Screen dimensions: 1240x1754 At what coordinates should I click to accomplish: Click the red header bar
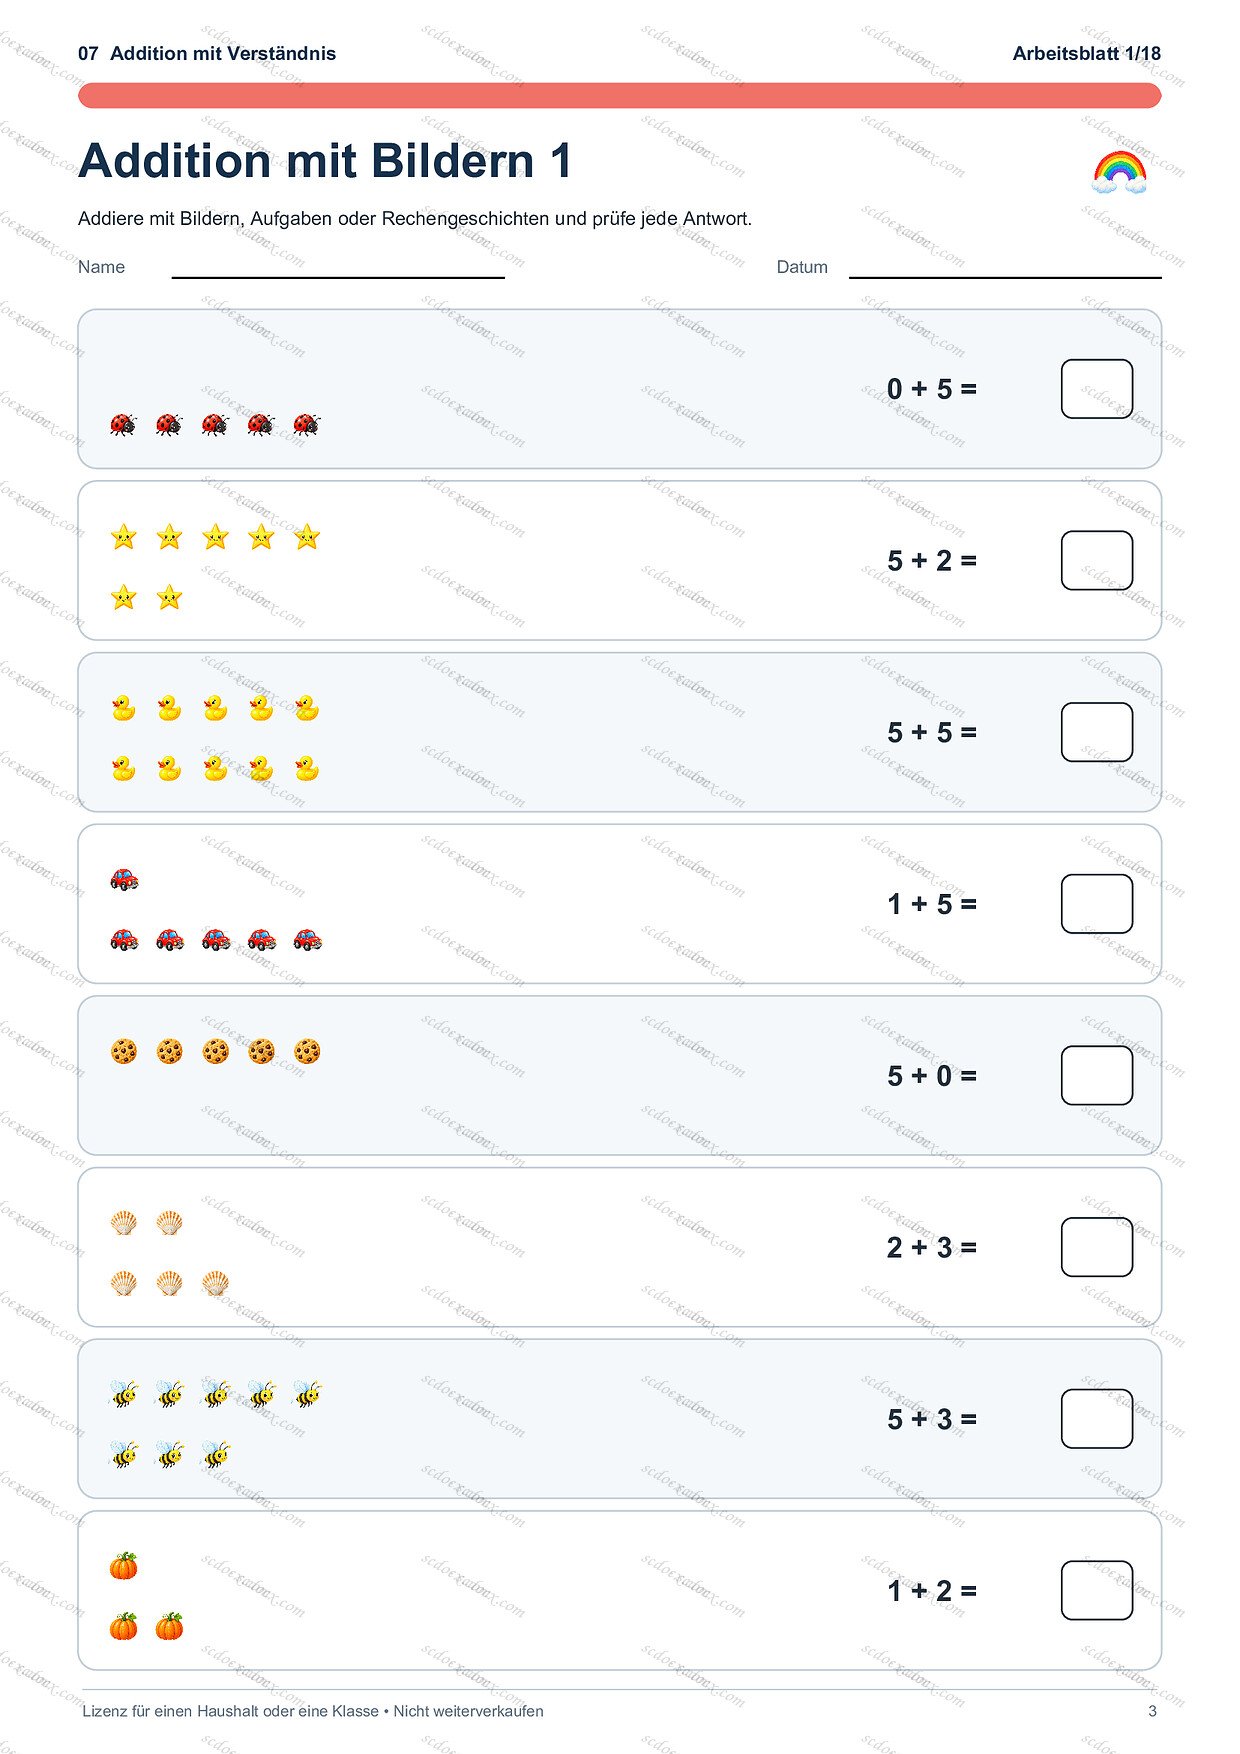click(620, 96)
